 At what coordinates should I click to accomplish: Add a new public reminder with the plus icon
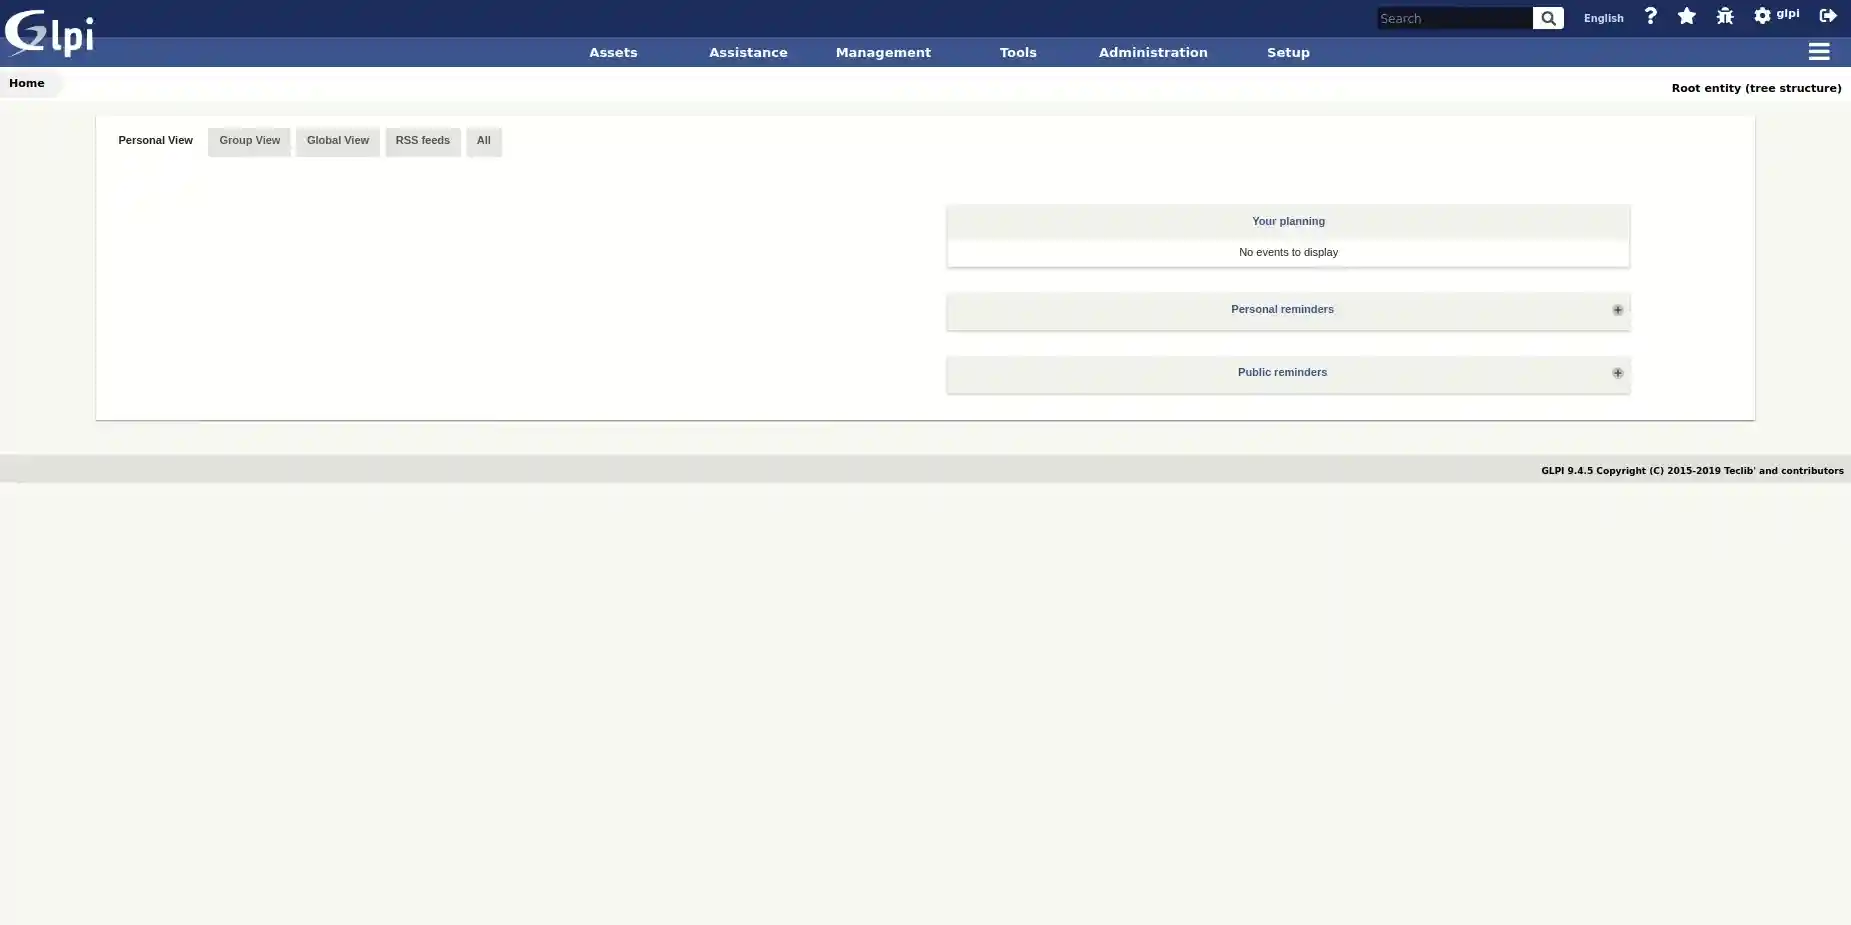tap(1618, 373)
